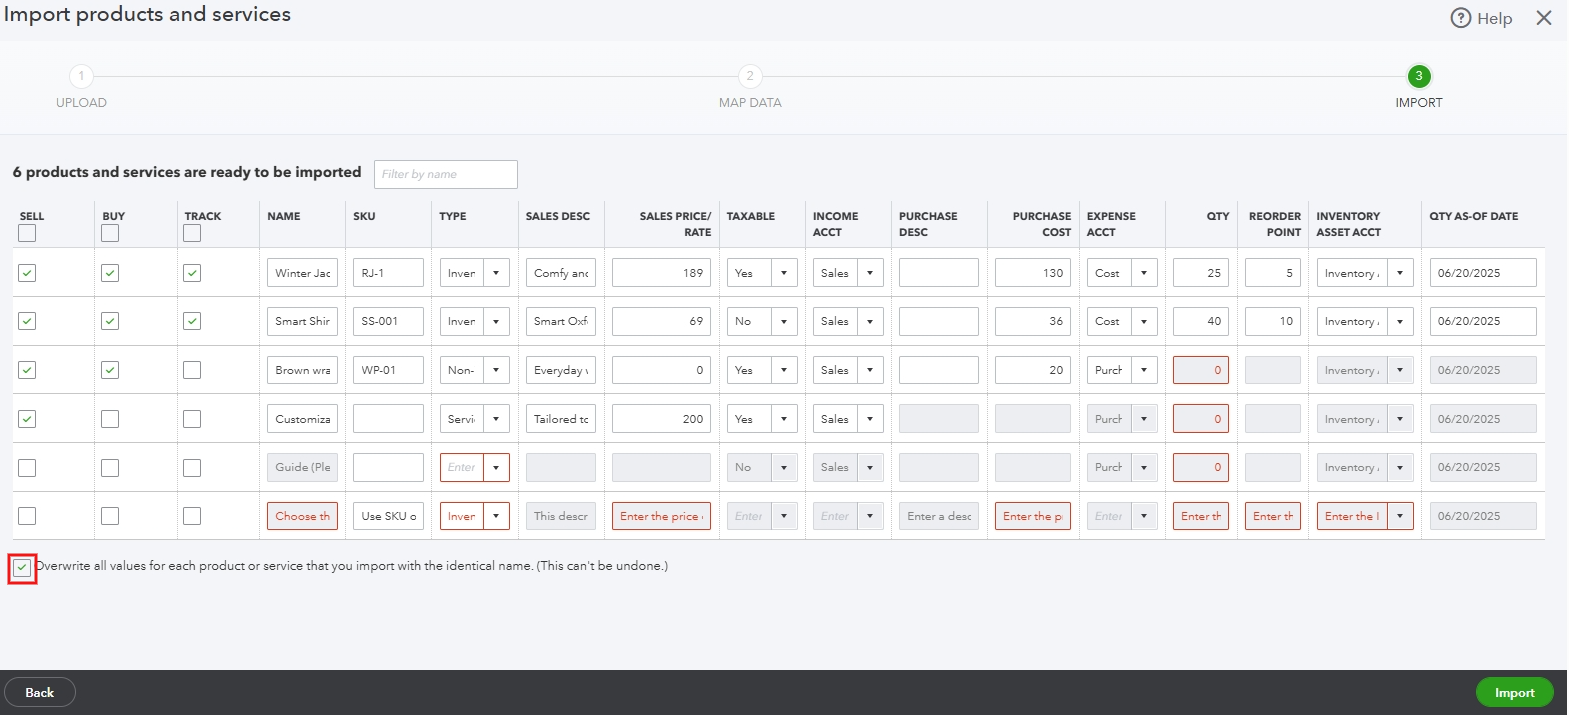1569x715 pixels.
Task: Click the Tailored tc sales description field
Action: coord(561,419)
